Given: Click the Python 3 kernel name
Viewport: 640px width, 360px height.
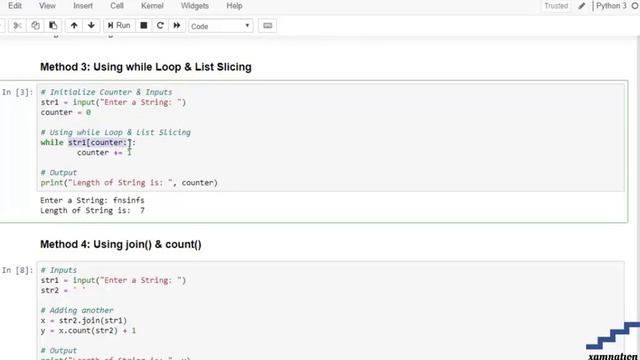Looking at the screenshot, I should pyautogui.click(x=611, y=6).
